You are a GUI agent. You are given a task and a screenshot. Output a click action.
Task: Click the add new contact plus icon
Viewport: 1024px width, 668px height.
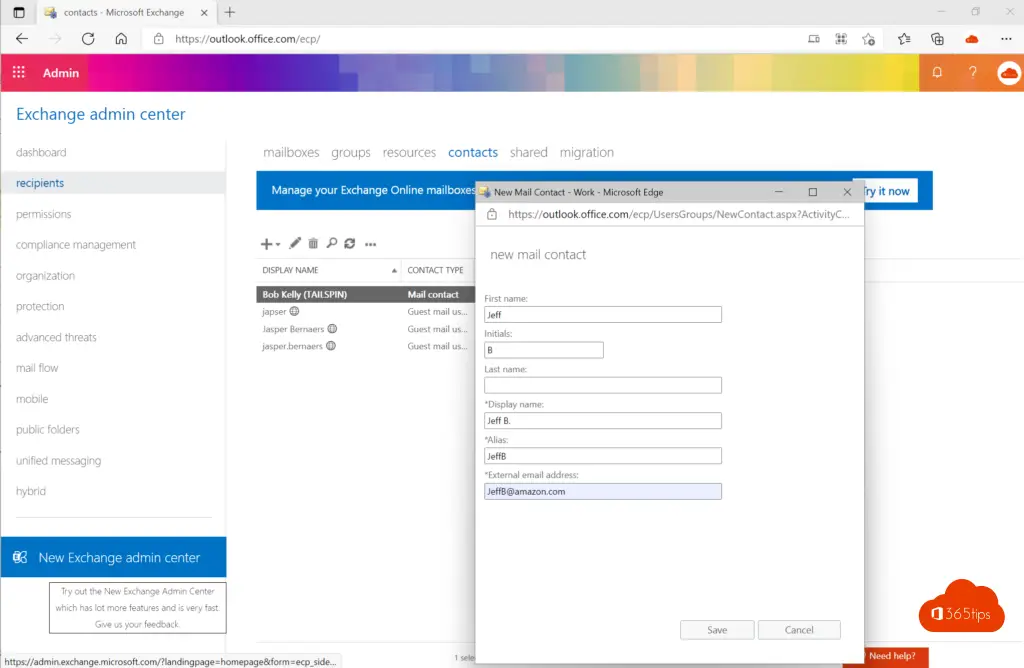(266, 244)
